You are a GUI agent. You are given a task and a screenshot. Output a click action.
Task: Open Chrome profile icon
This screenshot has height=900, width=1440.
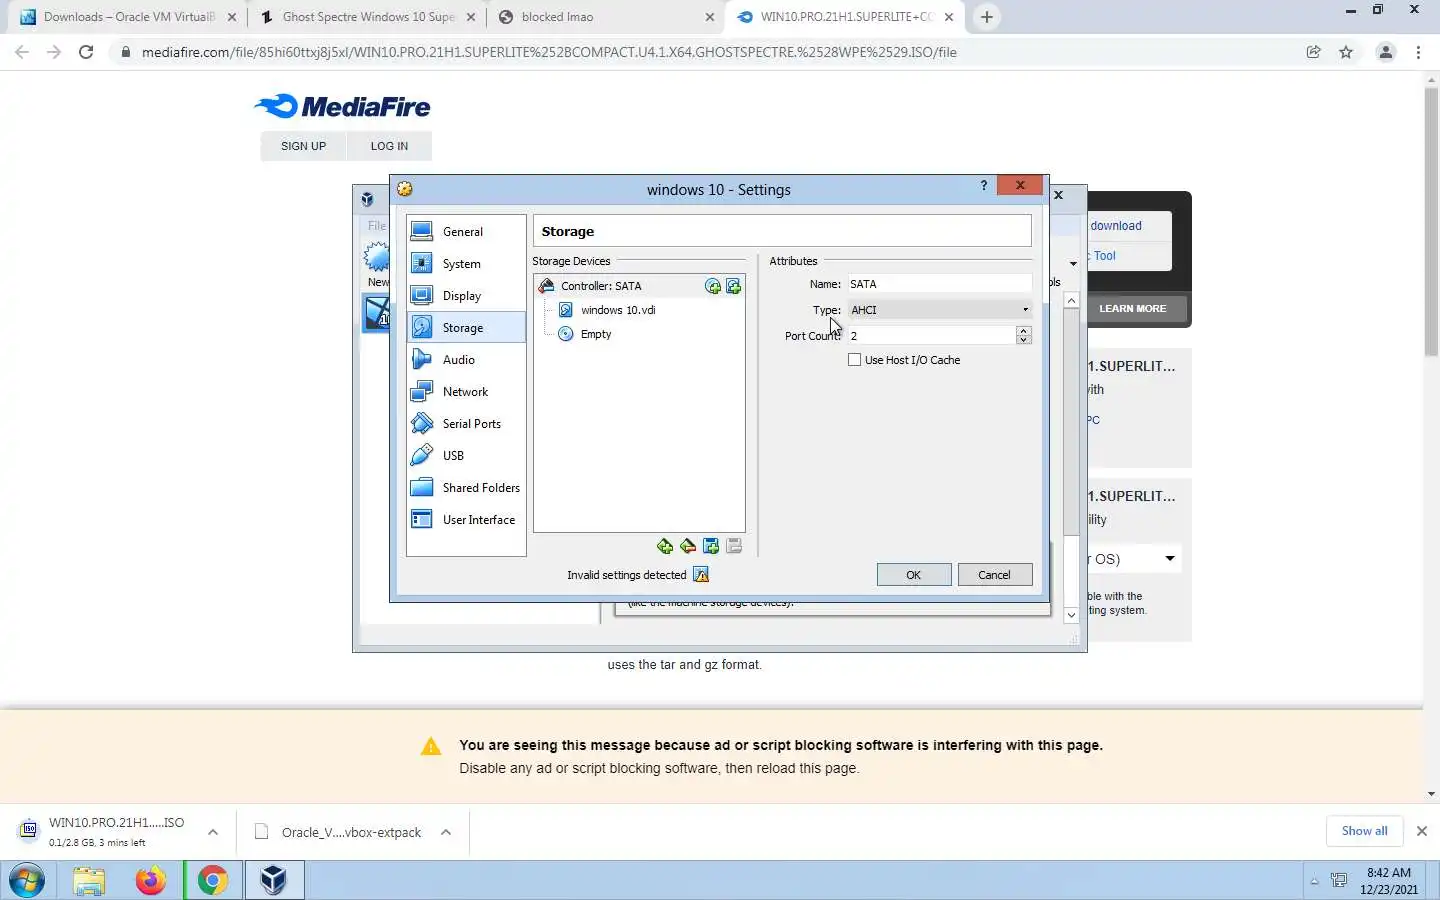click(x=1386, y=52)
